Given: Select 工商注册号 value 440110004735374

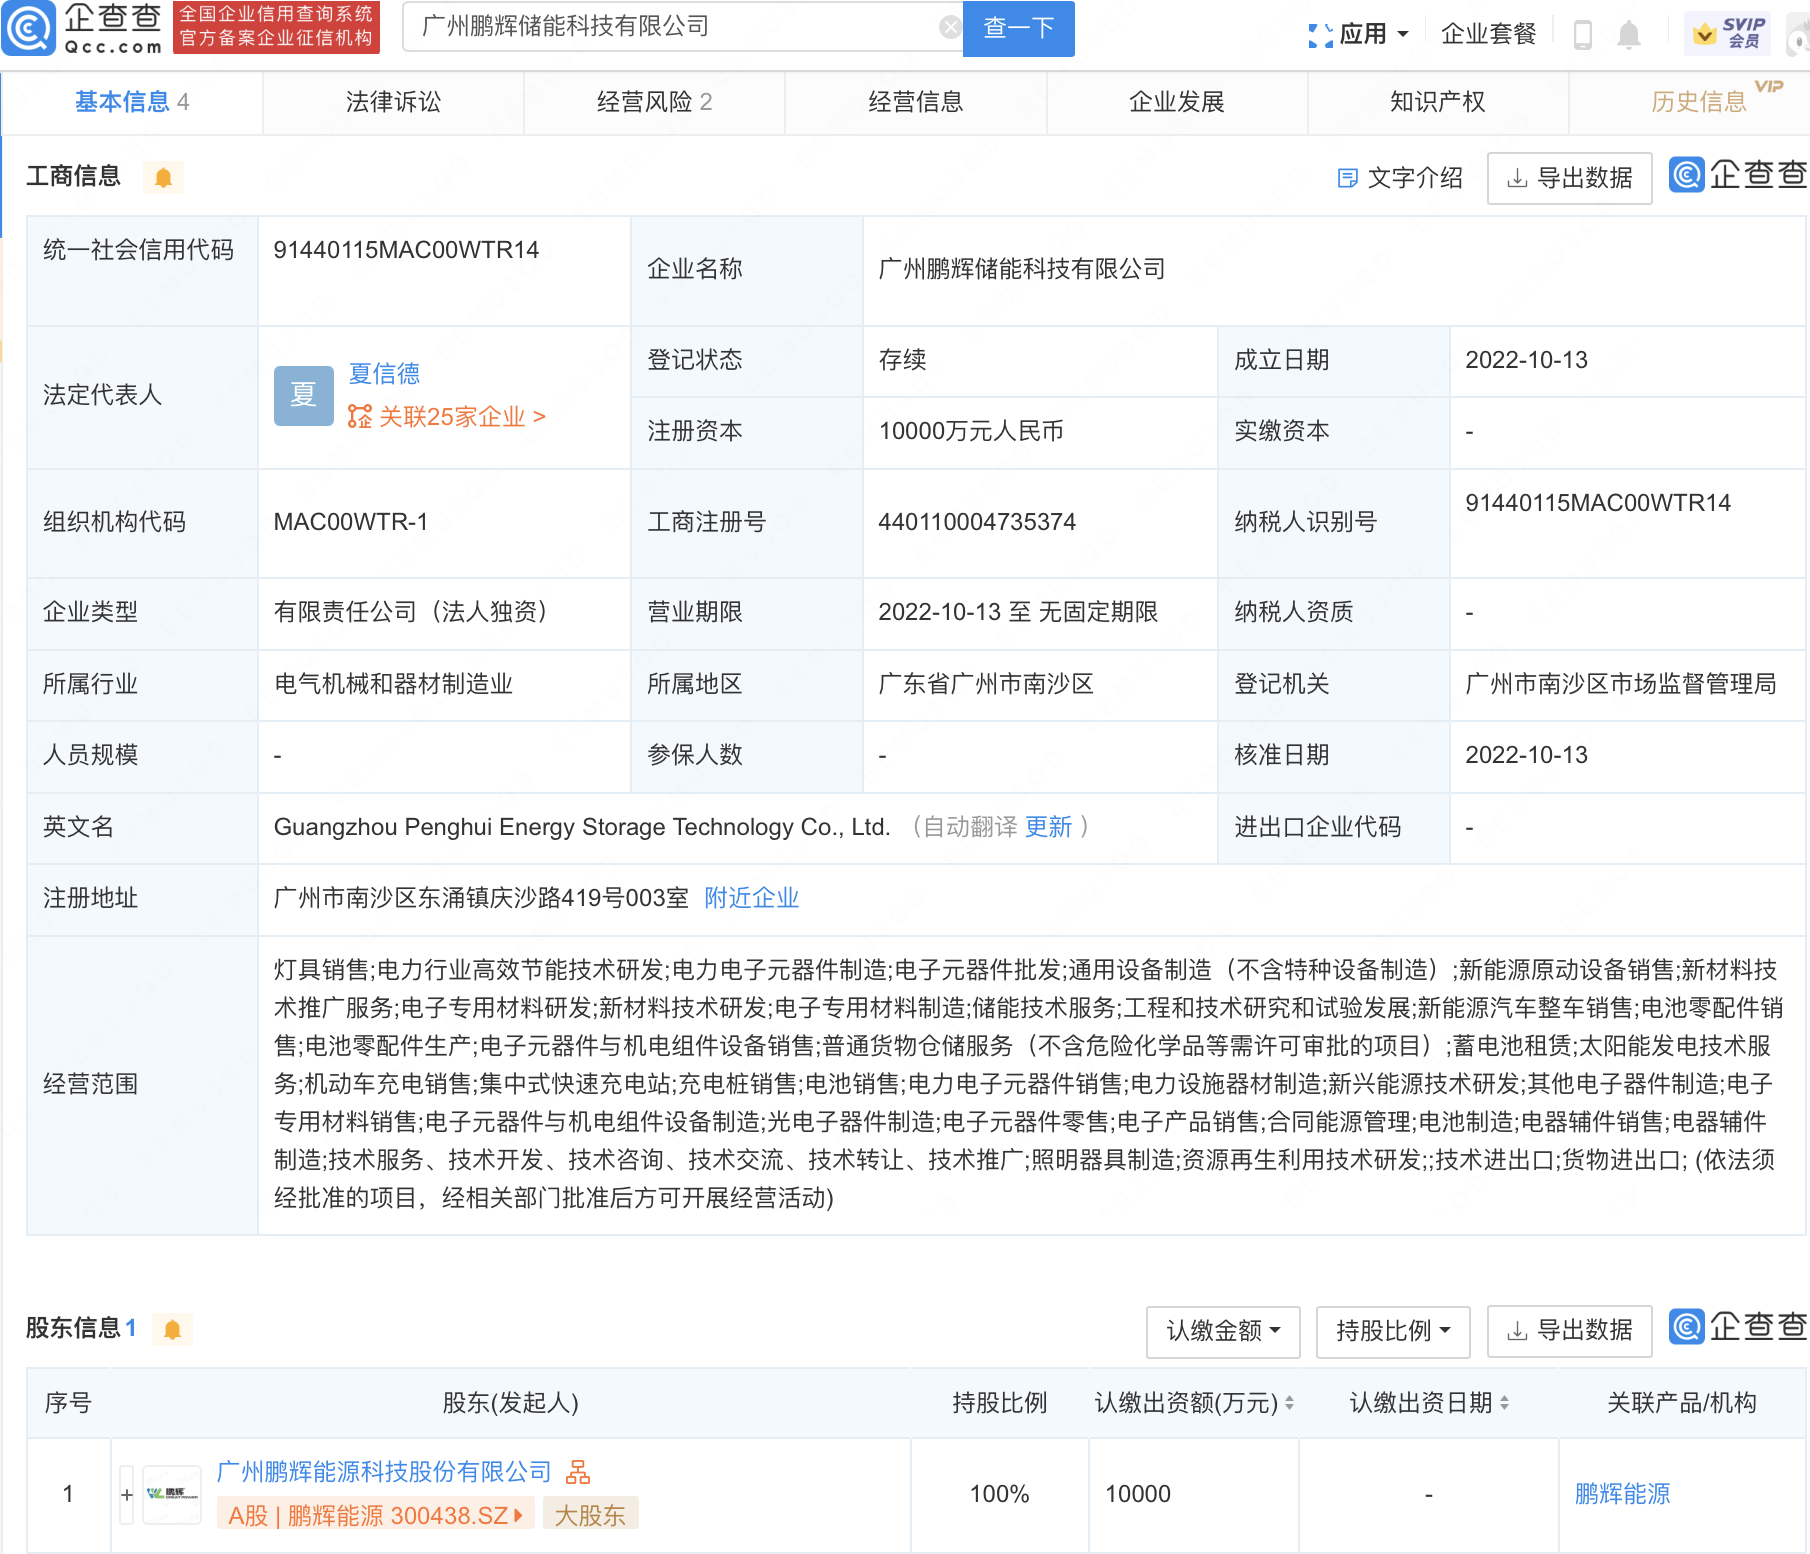Looking at the screenshot, I should (x=977, y=522).
